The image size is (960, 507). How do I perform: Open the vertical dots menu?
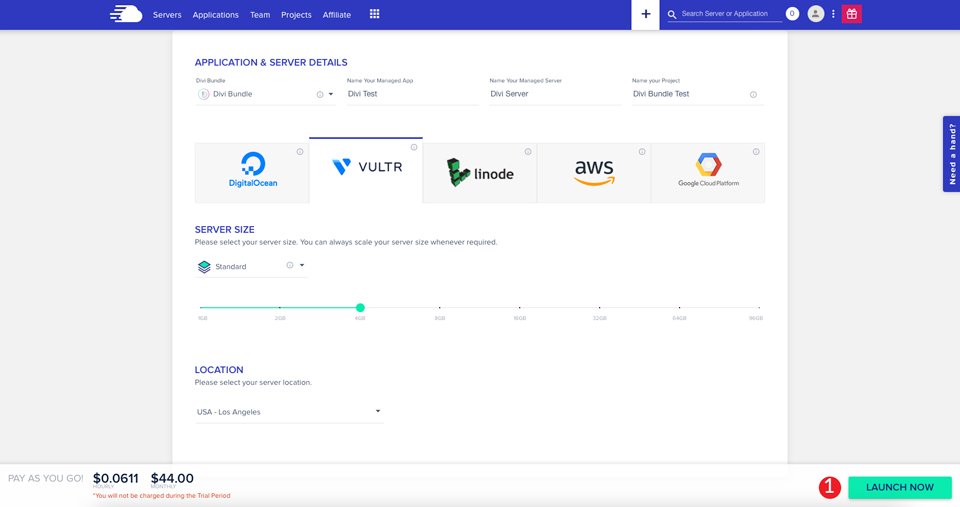click(833, 13)
